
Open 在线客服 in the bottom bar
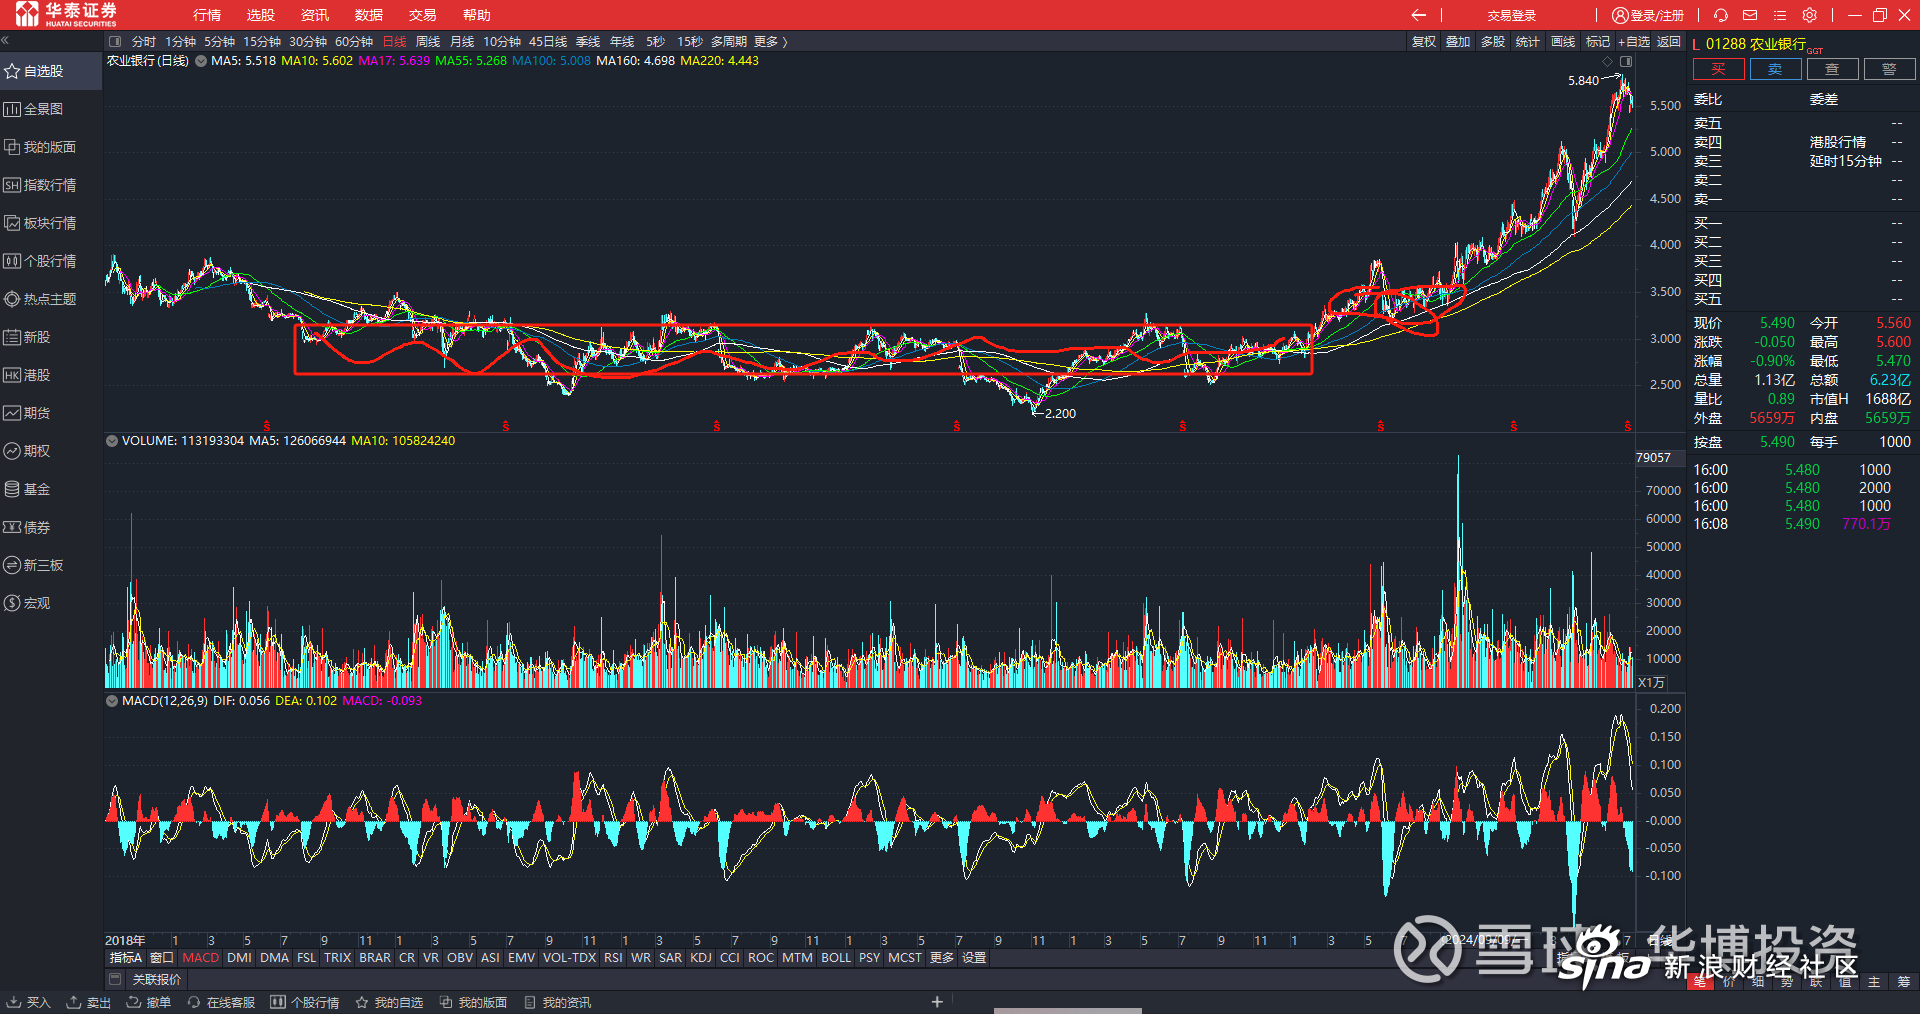(221, 1002)
